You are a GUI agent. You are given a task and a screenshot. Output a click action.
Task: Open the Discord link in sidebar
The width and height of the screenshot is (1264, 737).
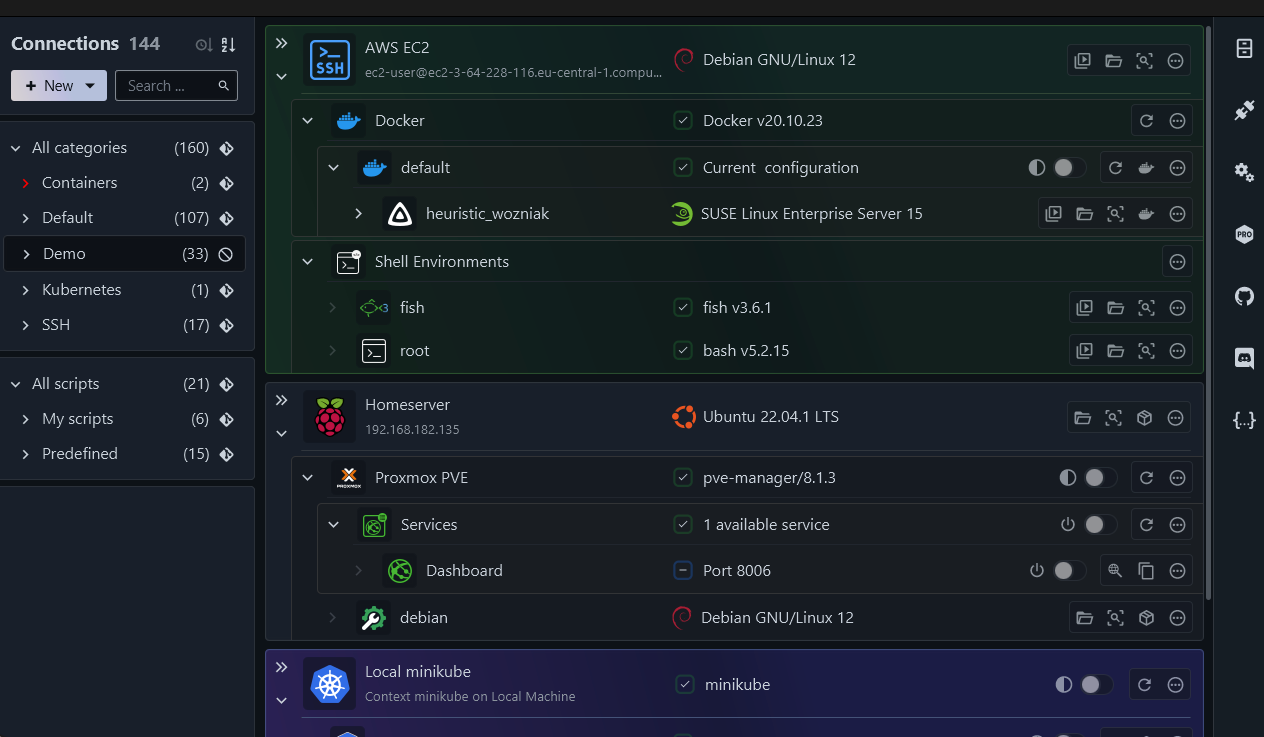tap(1244, 358)
